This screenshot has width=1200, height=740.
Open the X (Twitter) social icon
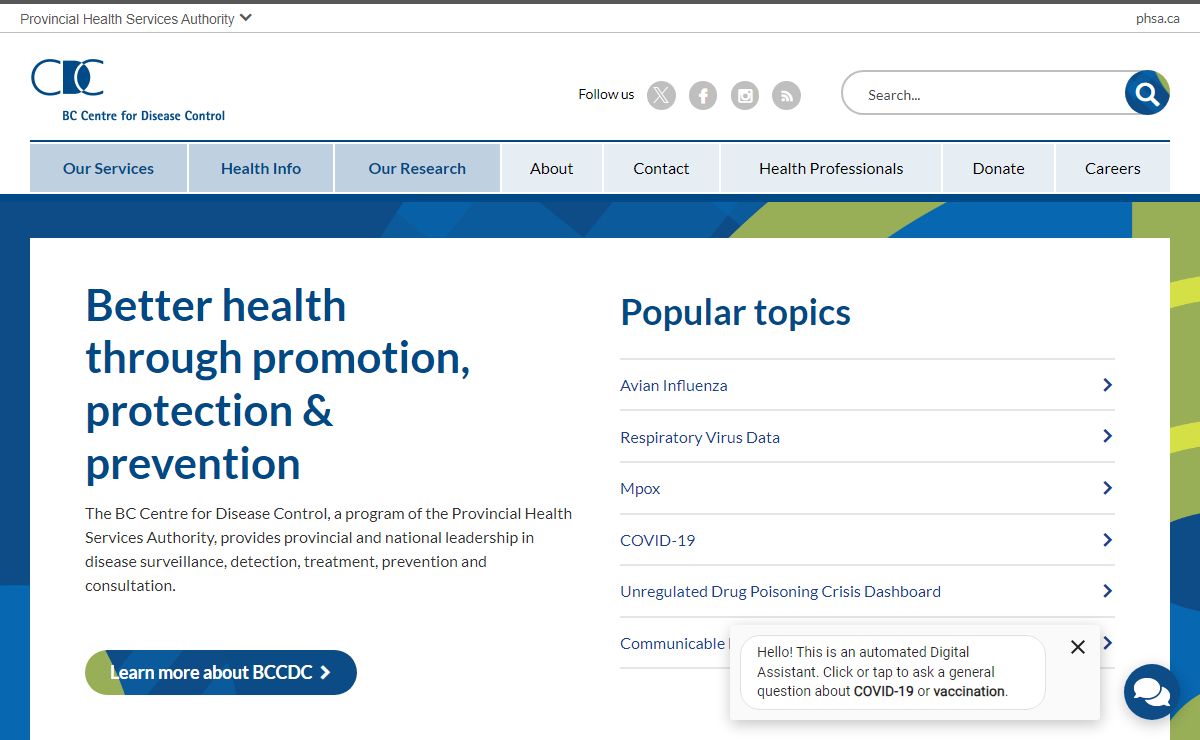tap(661, 95)
